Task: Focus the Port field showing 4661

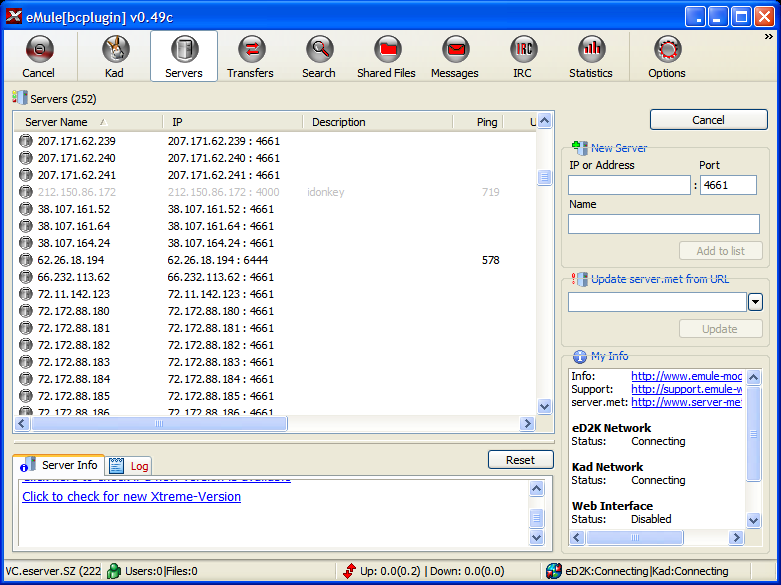Action: [728, 185]
